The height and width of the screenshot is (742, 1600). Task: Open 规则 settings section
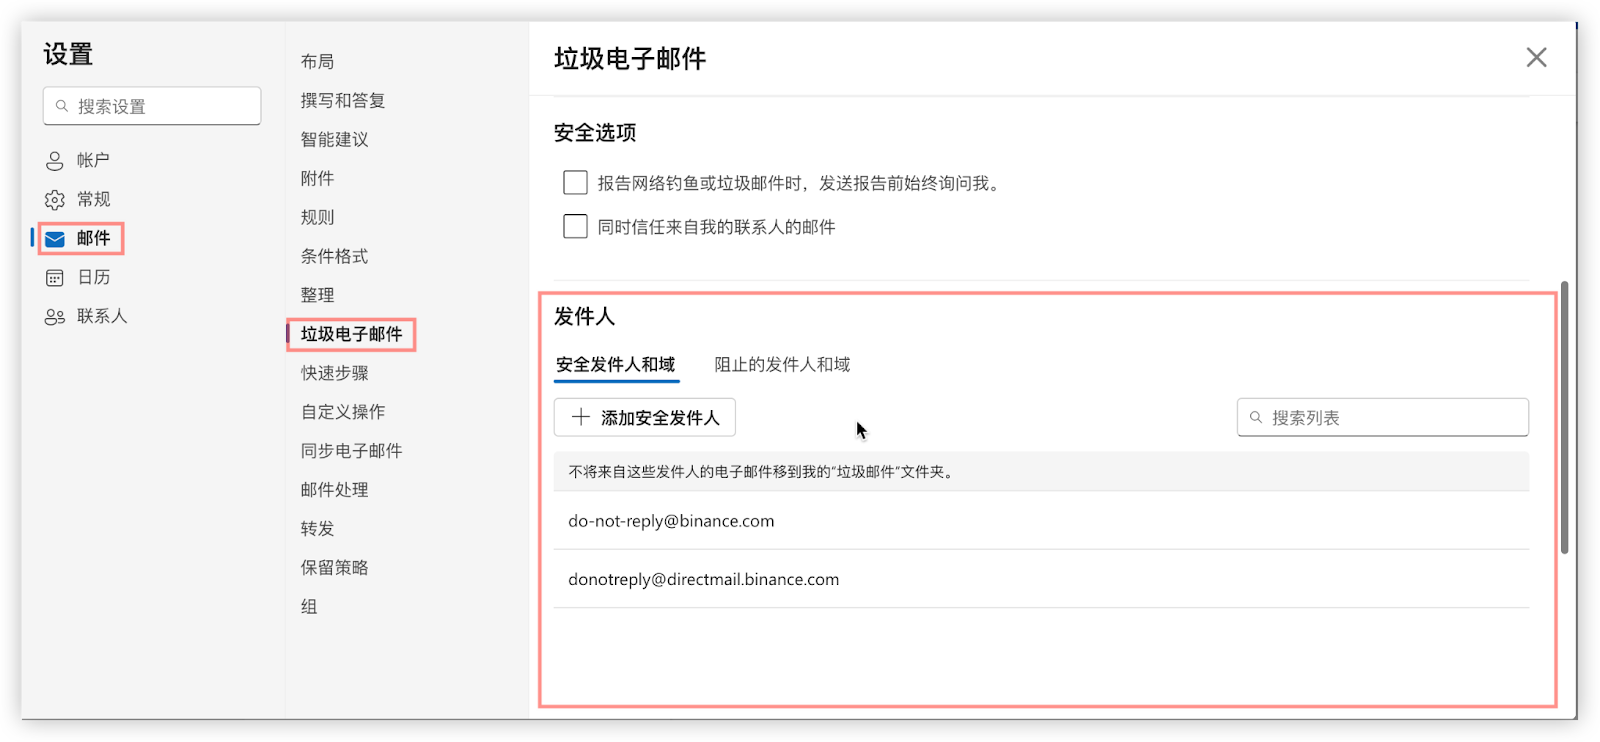click(318, 217)
